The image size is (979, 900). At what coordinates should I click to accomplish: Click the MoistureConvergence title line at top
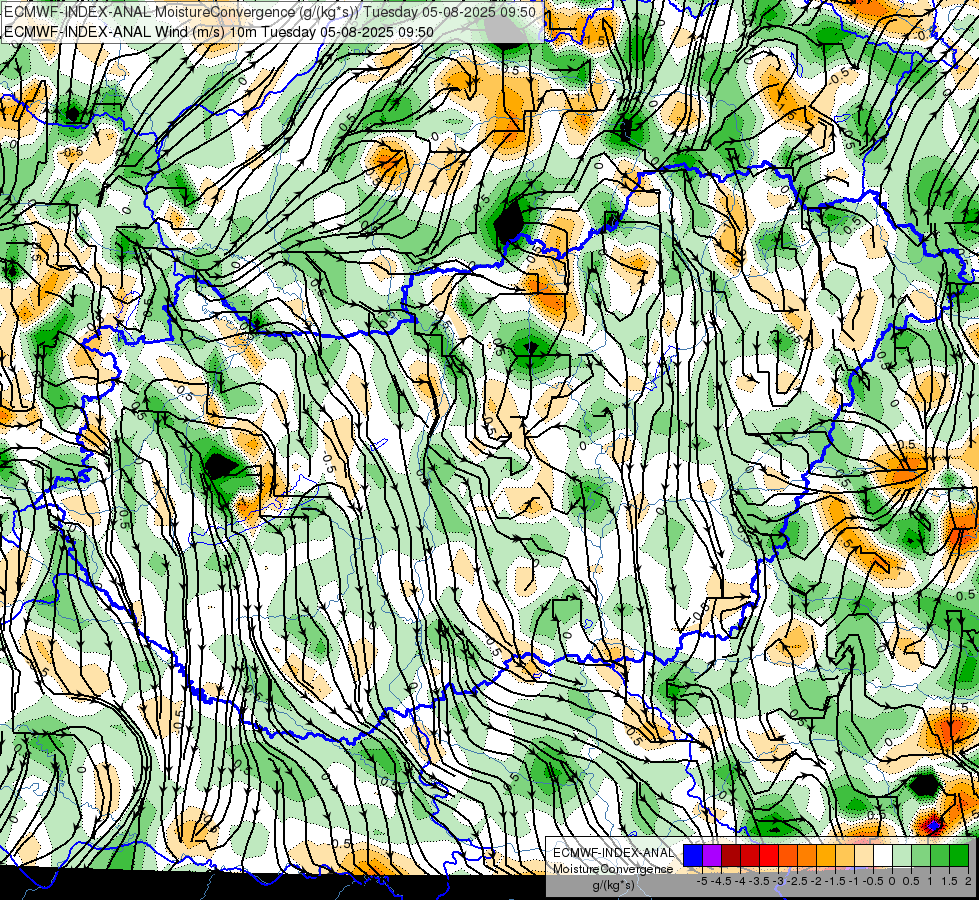pyautogui.click(x=270, y=12)
